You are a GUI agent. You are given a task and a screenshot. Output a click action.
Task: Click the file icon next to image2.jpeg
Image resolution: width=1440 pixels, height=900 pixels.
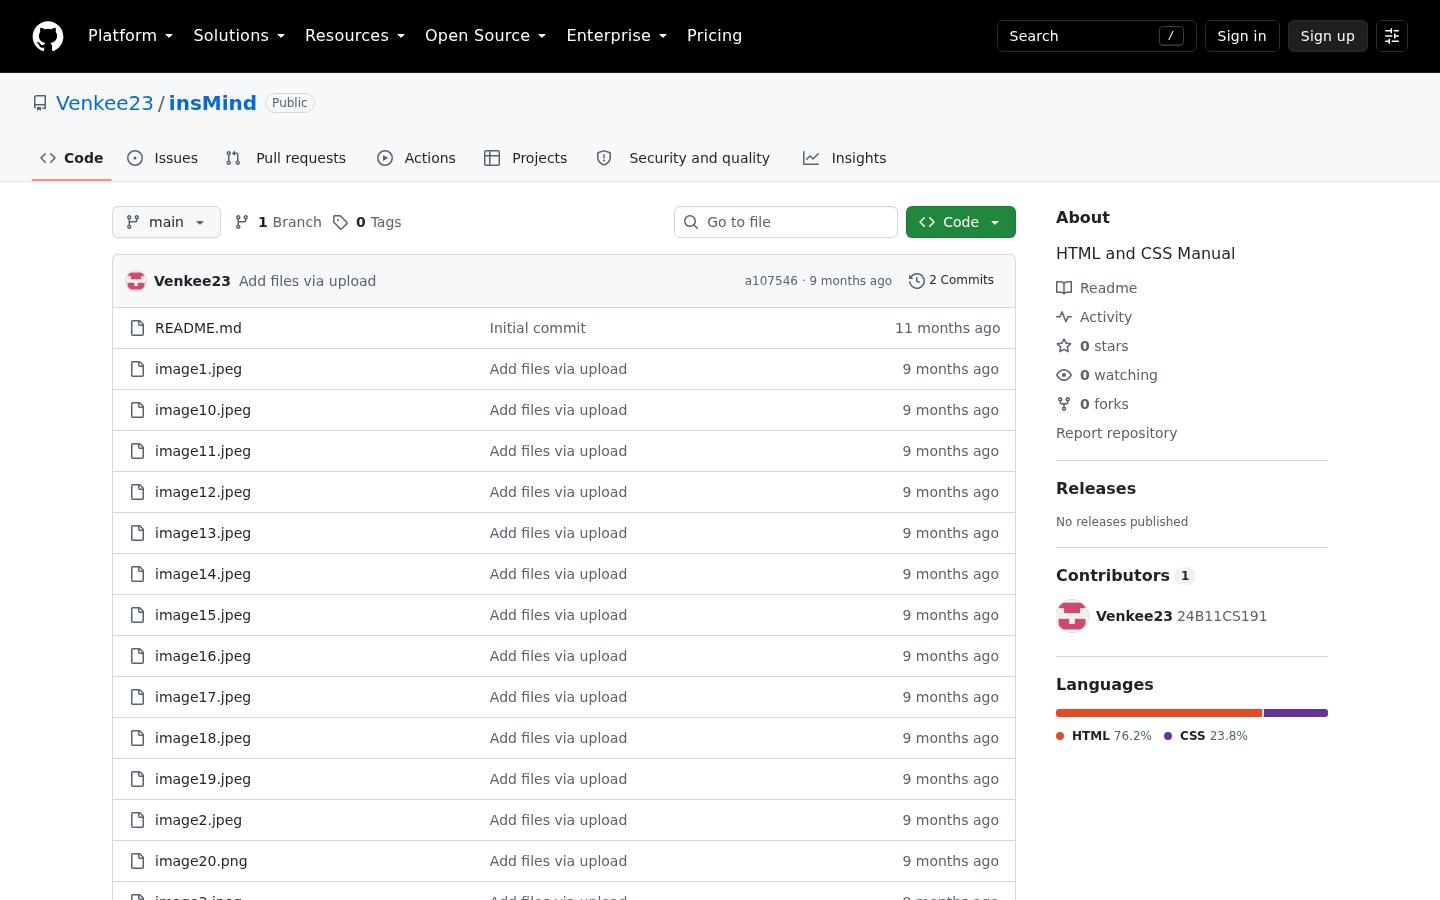138,820
